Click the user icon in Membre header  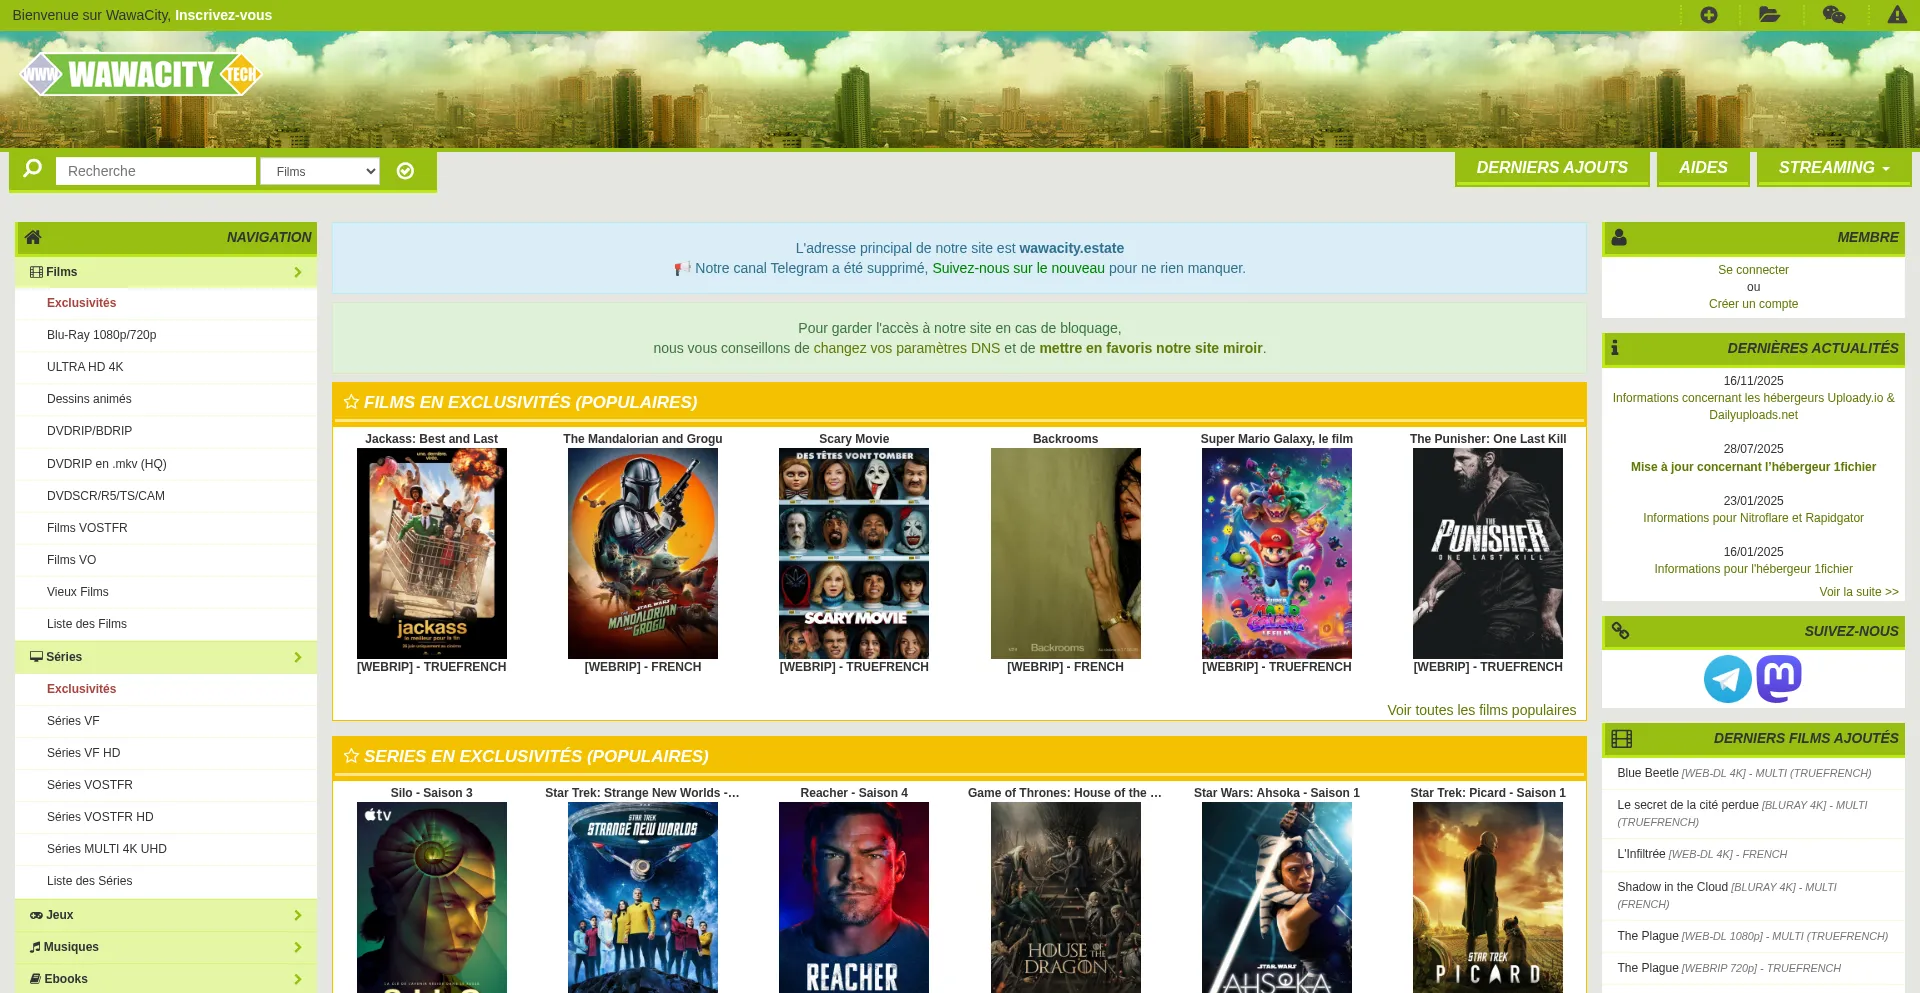coord(1619,237)
